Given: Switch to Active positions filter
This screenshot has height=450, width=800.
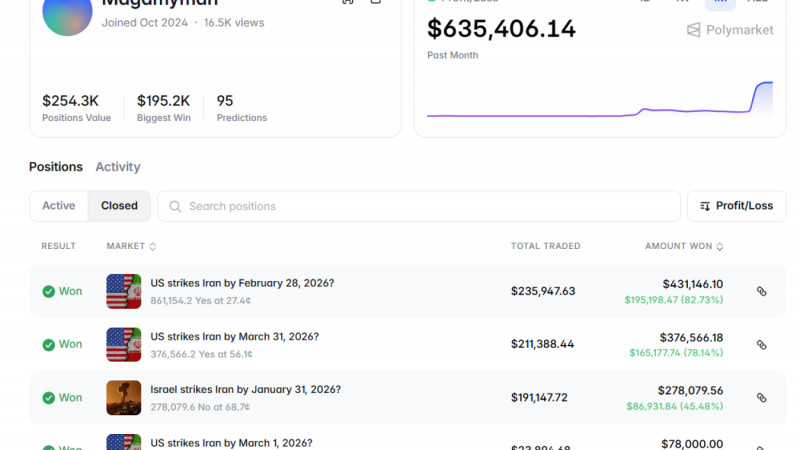Looking at the screenshot, I should (x=59, y=206).
